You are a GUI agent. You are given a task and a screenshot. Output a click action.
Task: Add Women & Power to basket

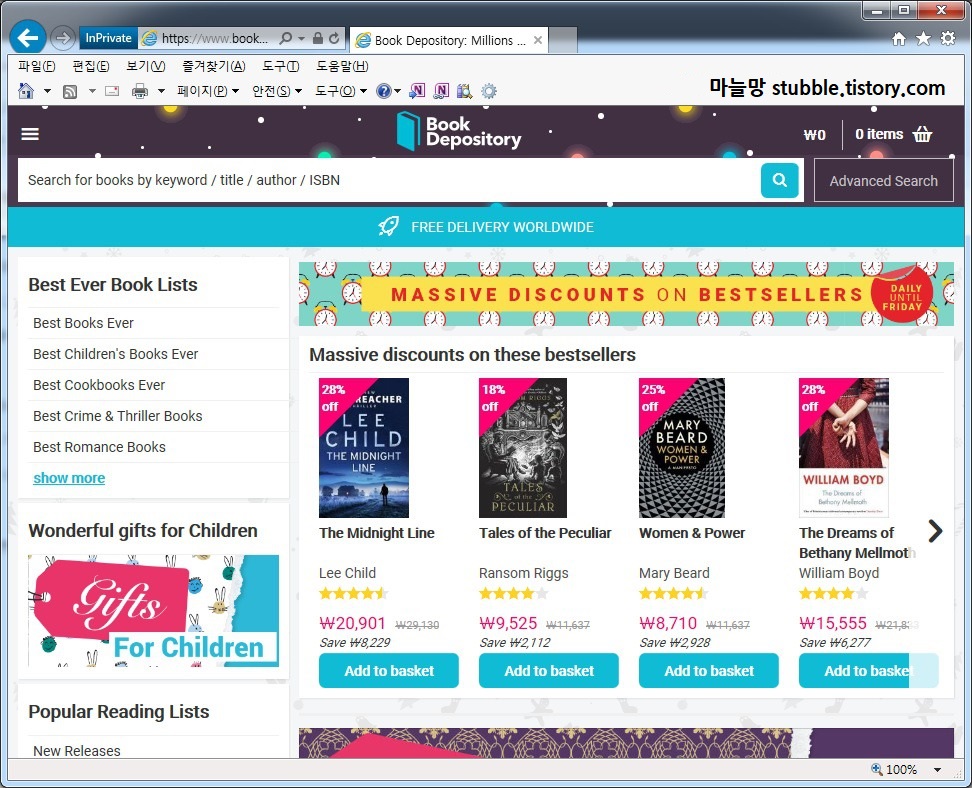tap(709, 670)
